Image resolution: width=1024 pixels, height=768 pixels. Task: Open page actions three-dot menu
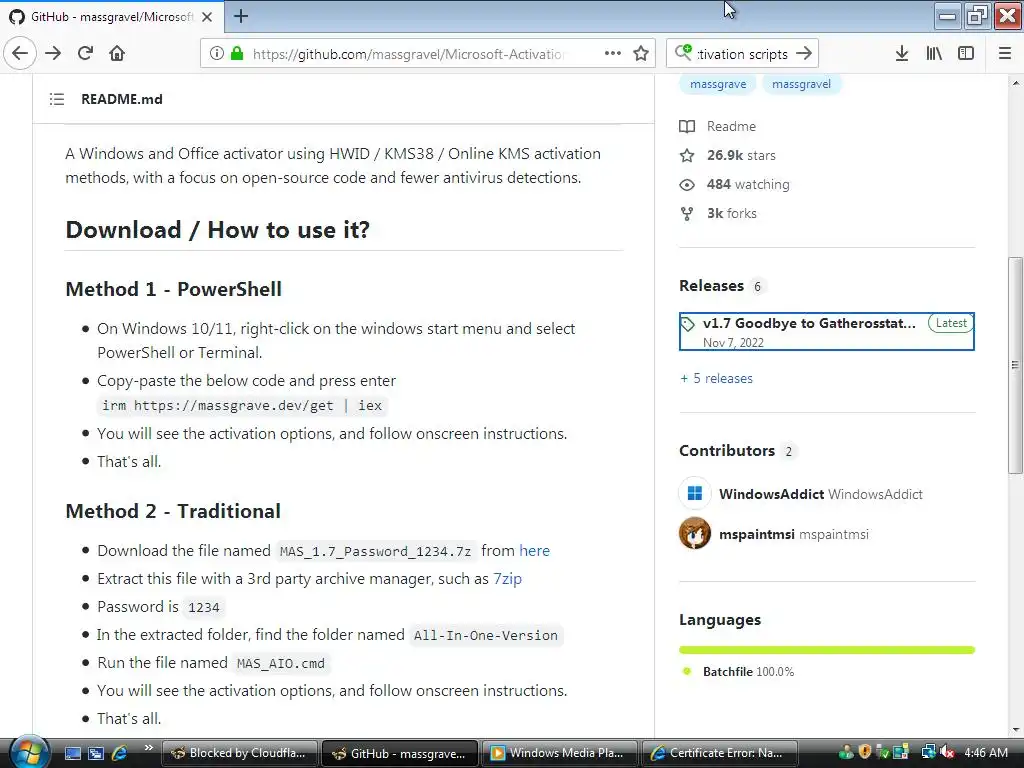point(613,53)
